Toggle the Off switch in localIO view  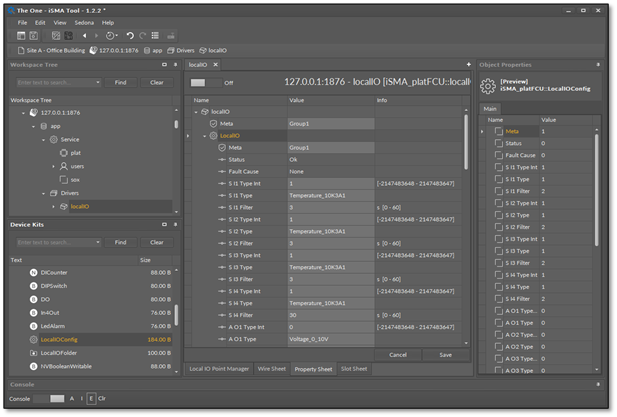point(204,83)
